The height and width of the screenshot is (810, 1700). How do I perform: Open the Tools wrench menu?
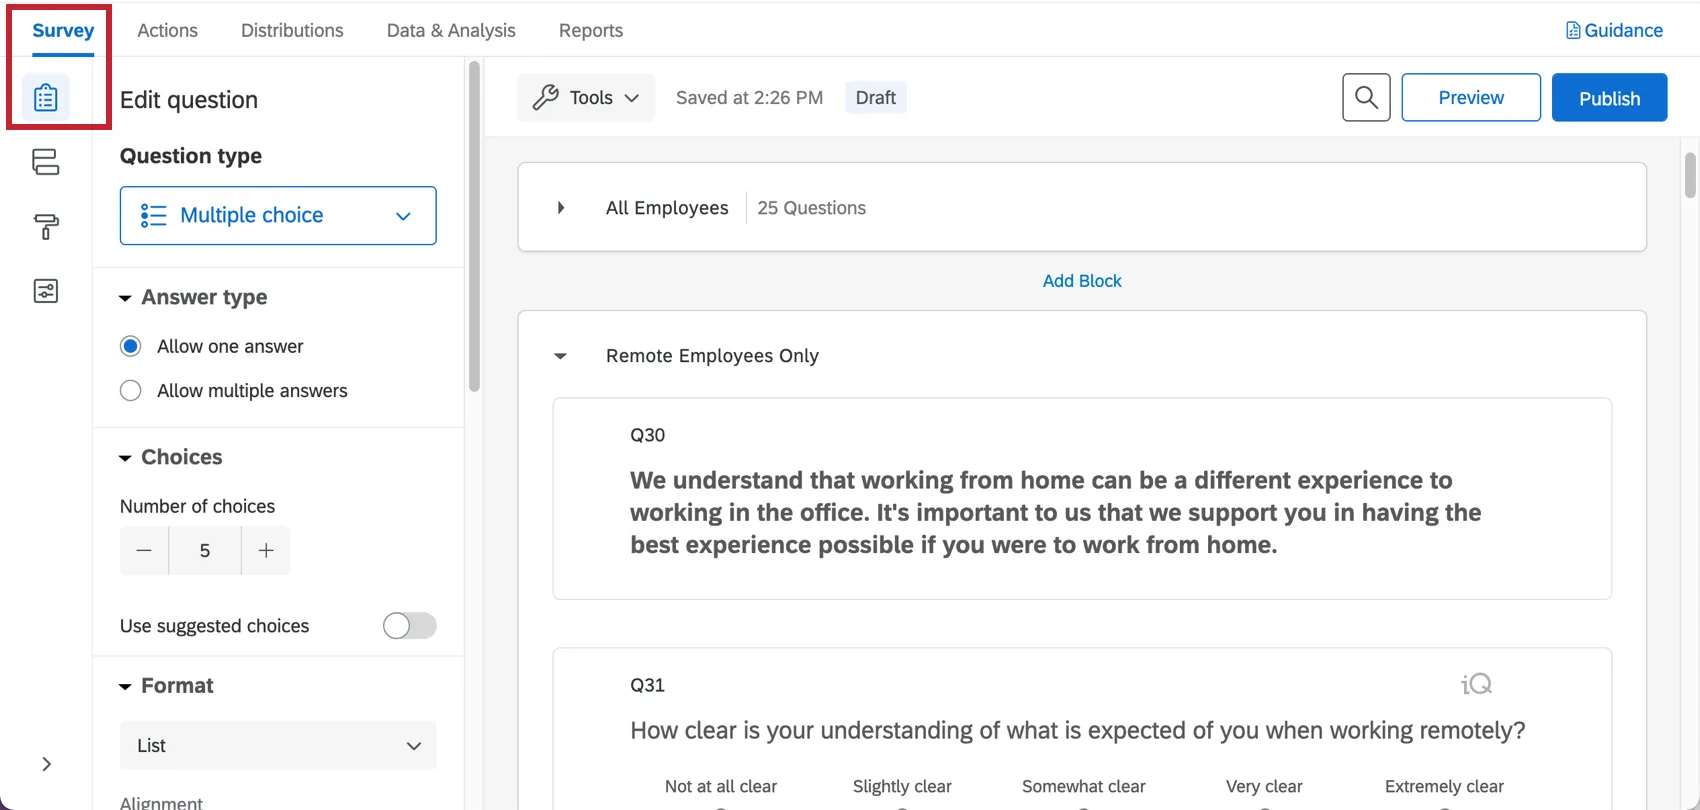(x=586, y=98)
